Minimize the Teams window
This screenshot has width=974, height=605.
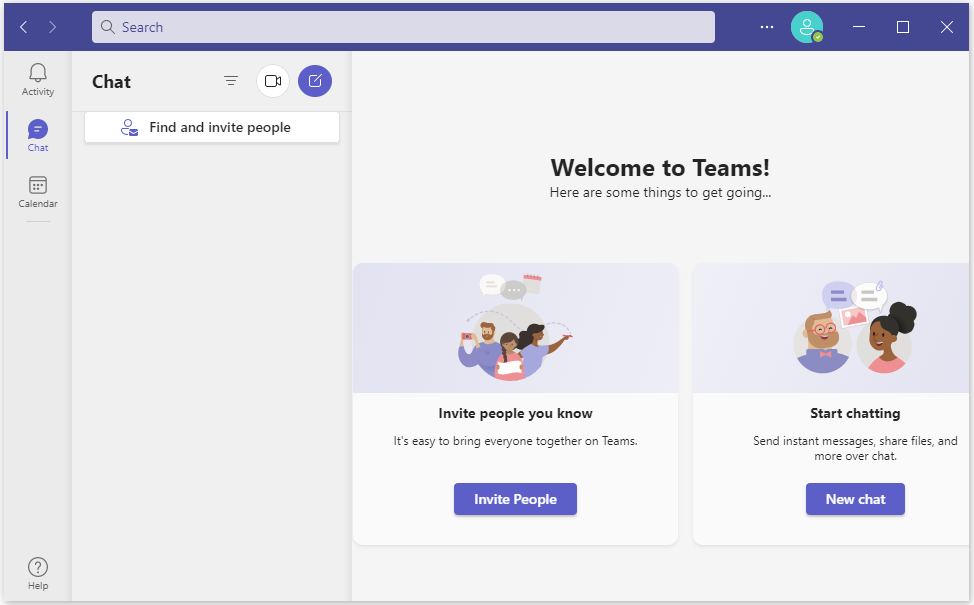click(859, 27)
